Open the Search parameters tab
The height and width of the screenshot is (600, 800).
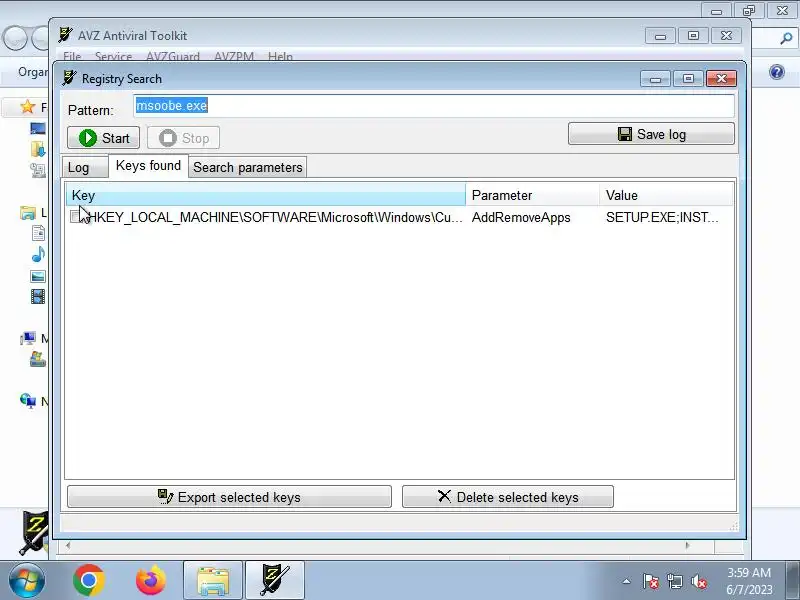pos(247,167)
